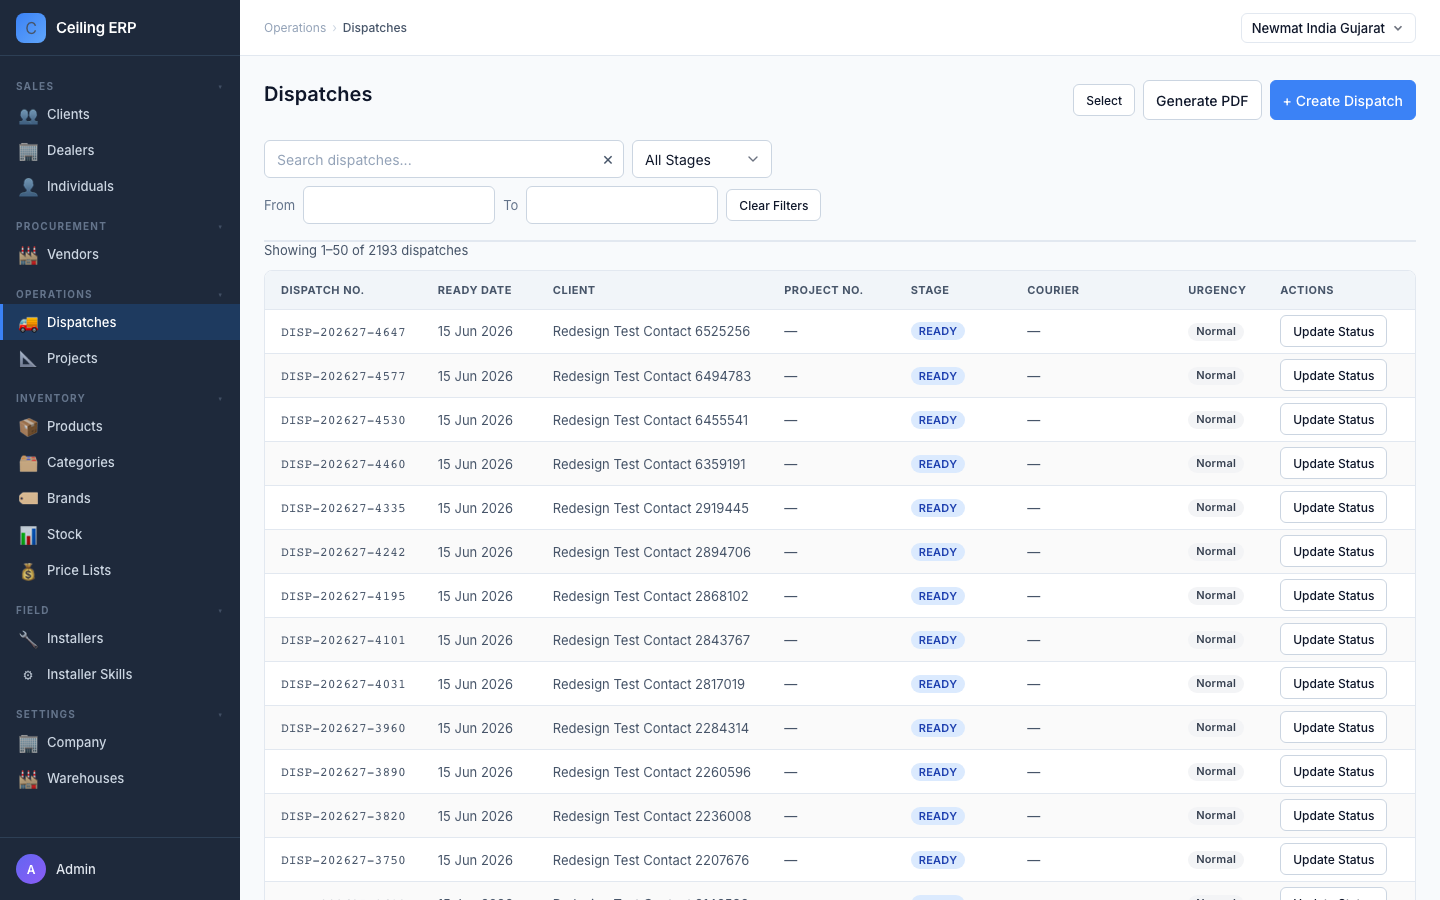The width and height of the screenshot is (1440, 900).
Task: Collapse the Inventory sidebar section
Action: 220,399
